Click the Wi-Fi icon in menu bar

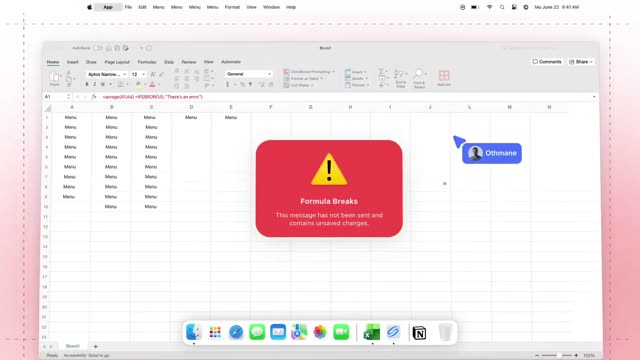(x=489, y=7)
